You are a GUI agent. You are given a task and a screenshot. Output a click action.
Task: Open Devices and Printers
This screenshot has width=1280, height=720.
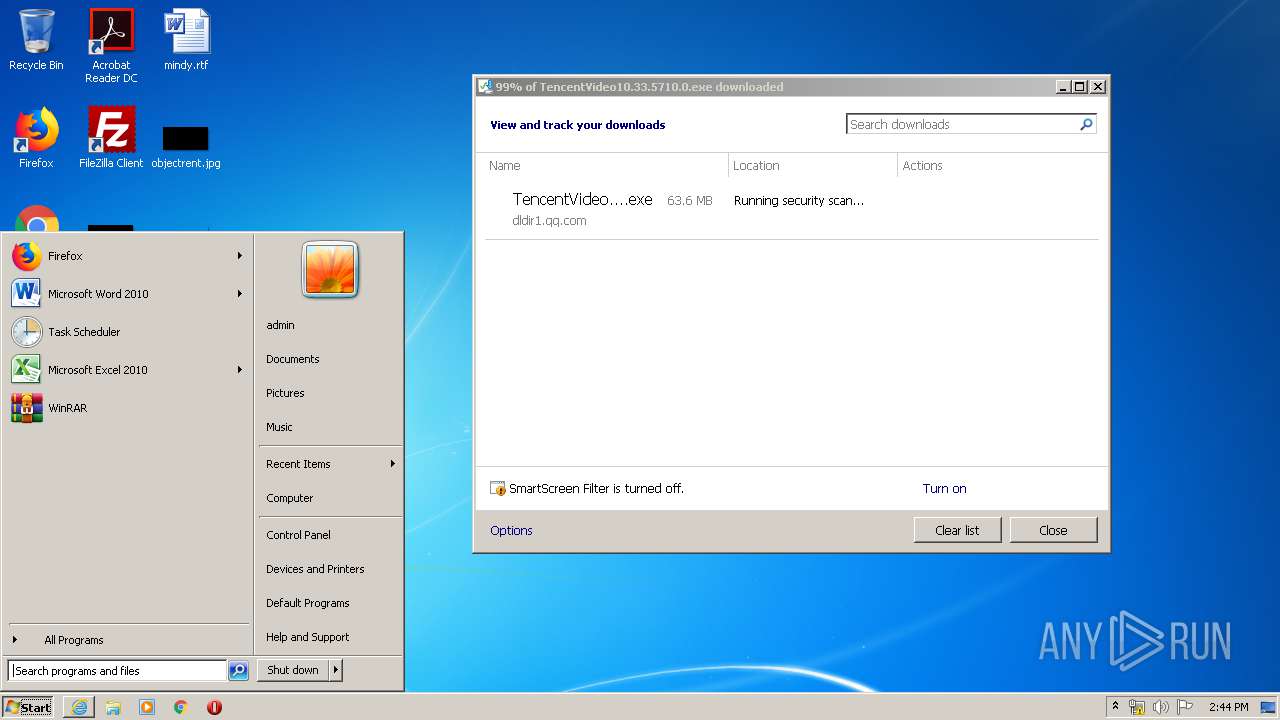point(315,569)
